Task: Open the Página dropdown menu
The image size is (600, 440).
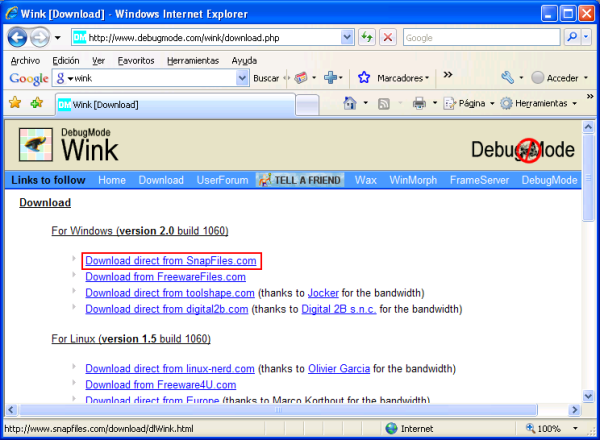Action: pyautogui.click(x=469, y=103)
